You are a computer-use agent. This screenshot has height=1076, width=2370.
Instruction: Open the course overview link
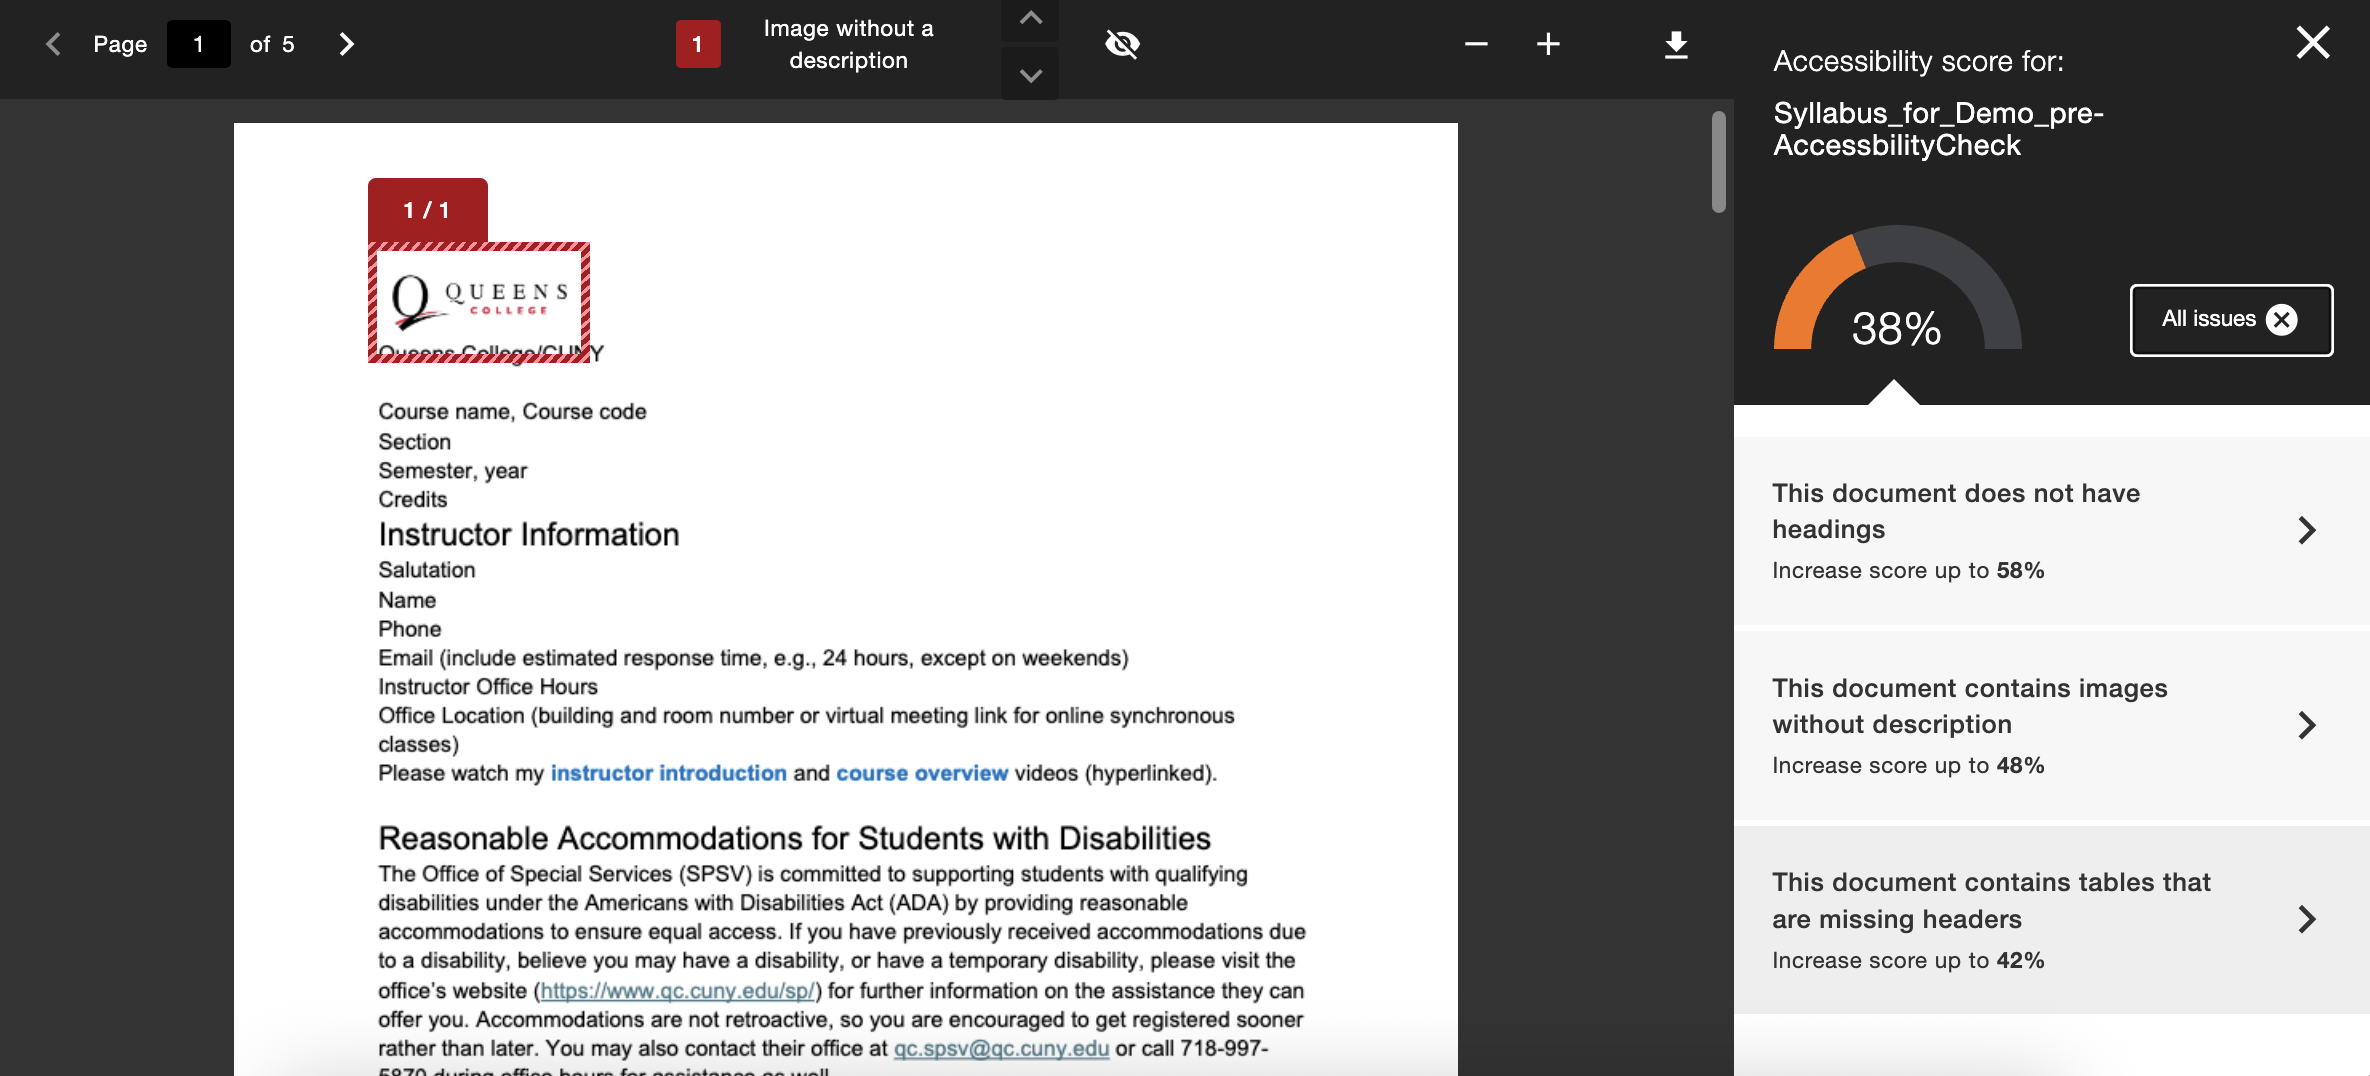tap(922, 773)
